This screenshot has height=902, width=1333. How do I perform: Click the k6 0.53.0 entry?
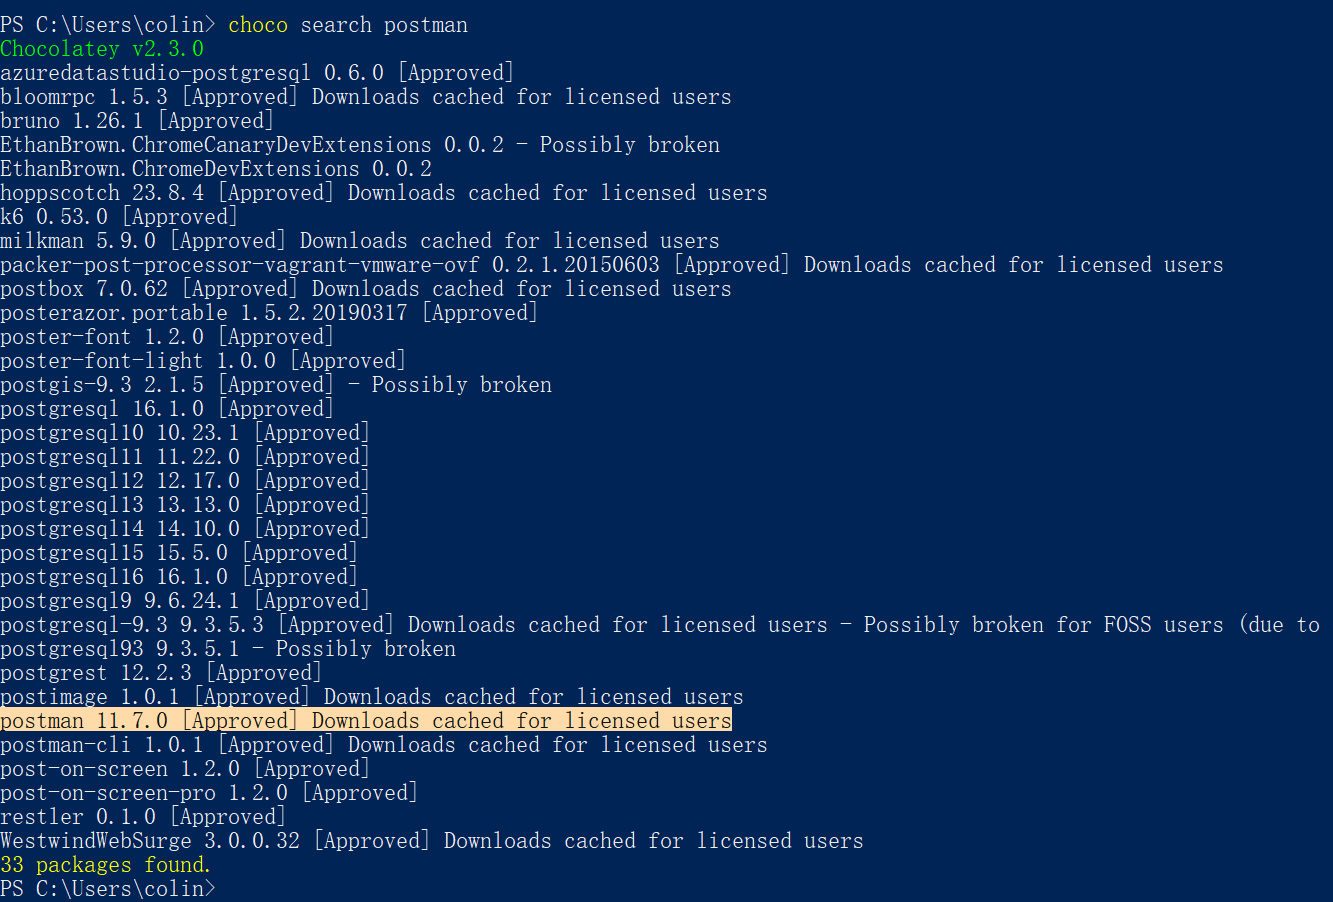click(x=118, y=217)
